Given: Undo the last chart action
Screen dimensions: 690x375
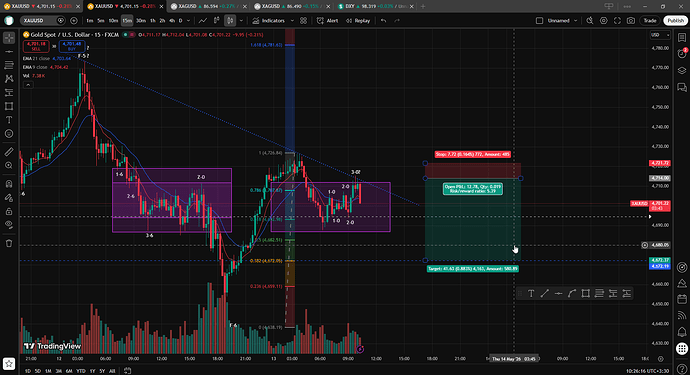Looking at the screenshot, I should pos(384,21).
